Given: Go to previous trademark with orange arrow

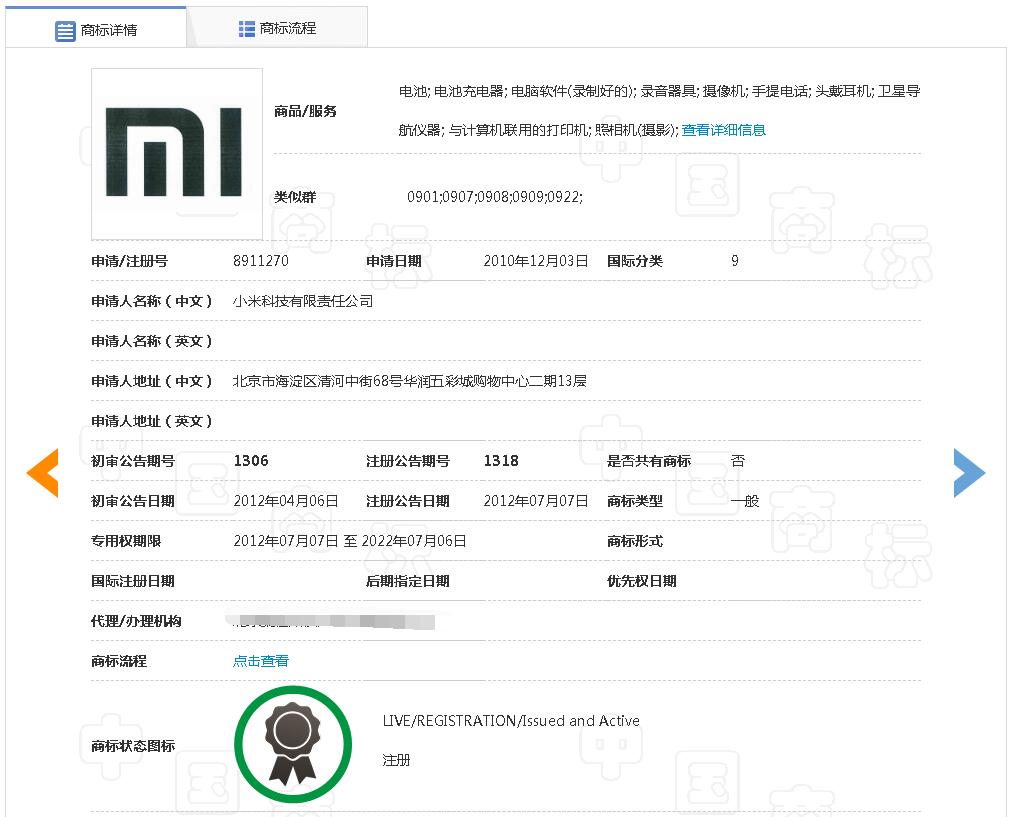Looking at the screenshot, I should (43, 473).
